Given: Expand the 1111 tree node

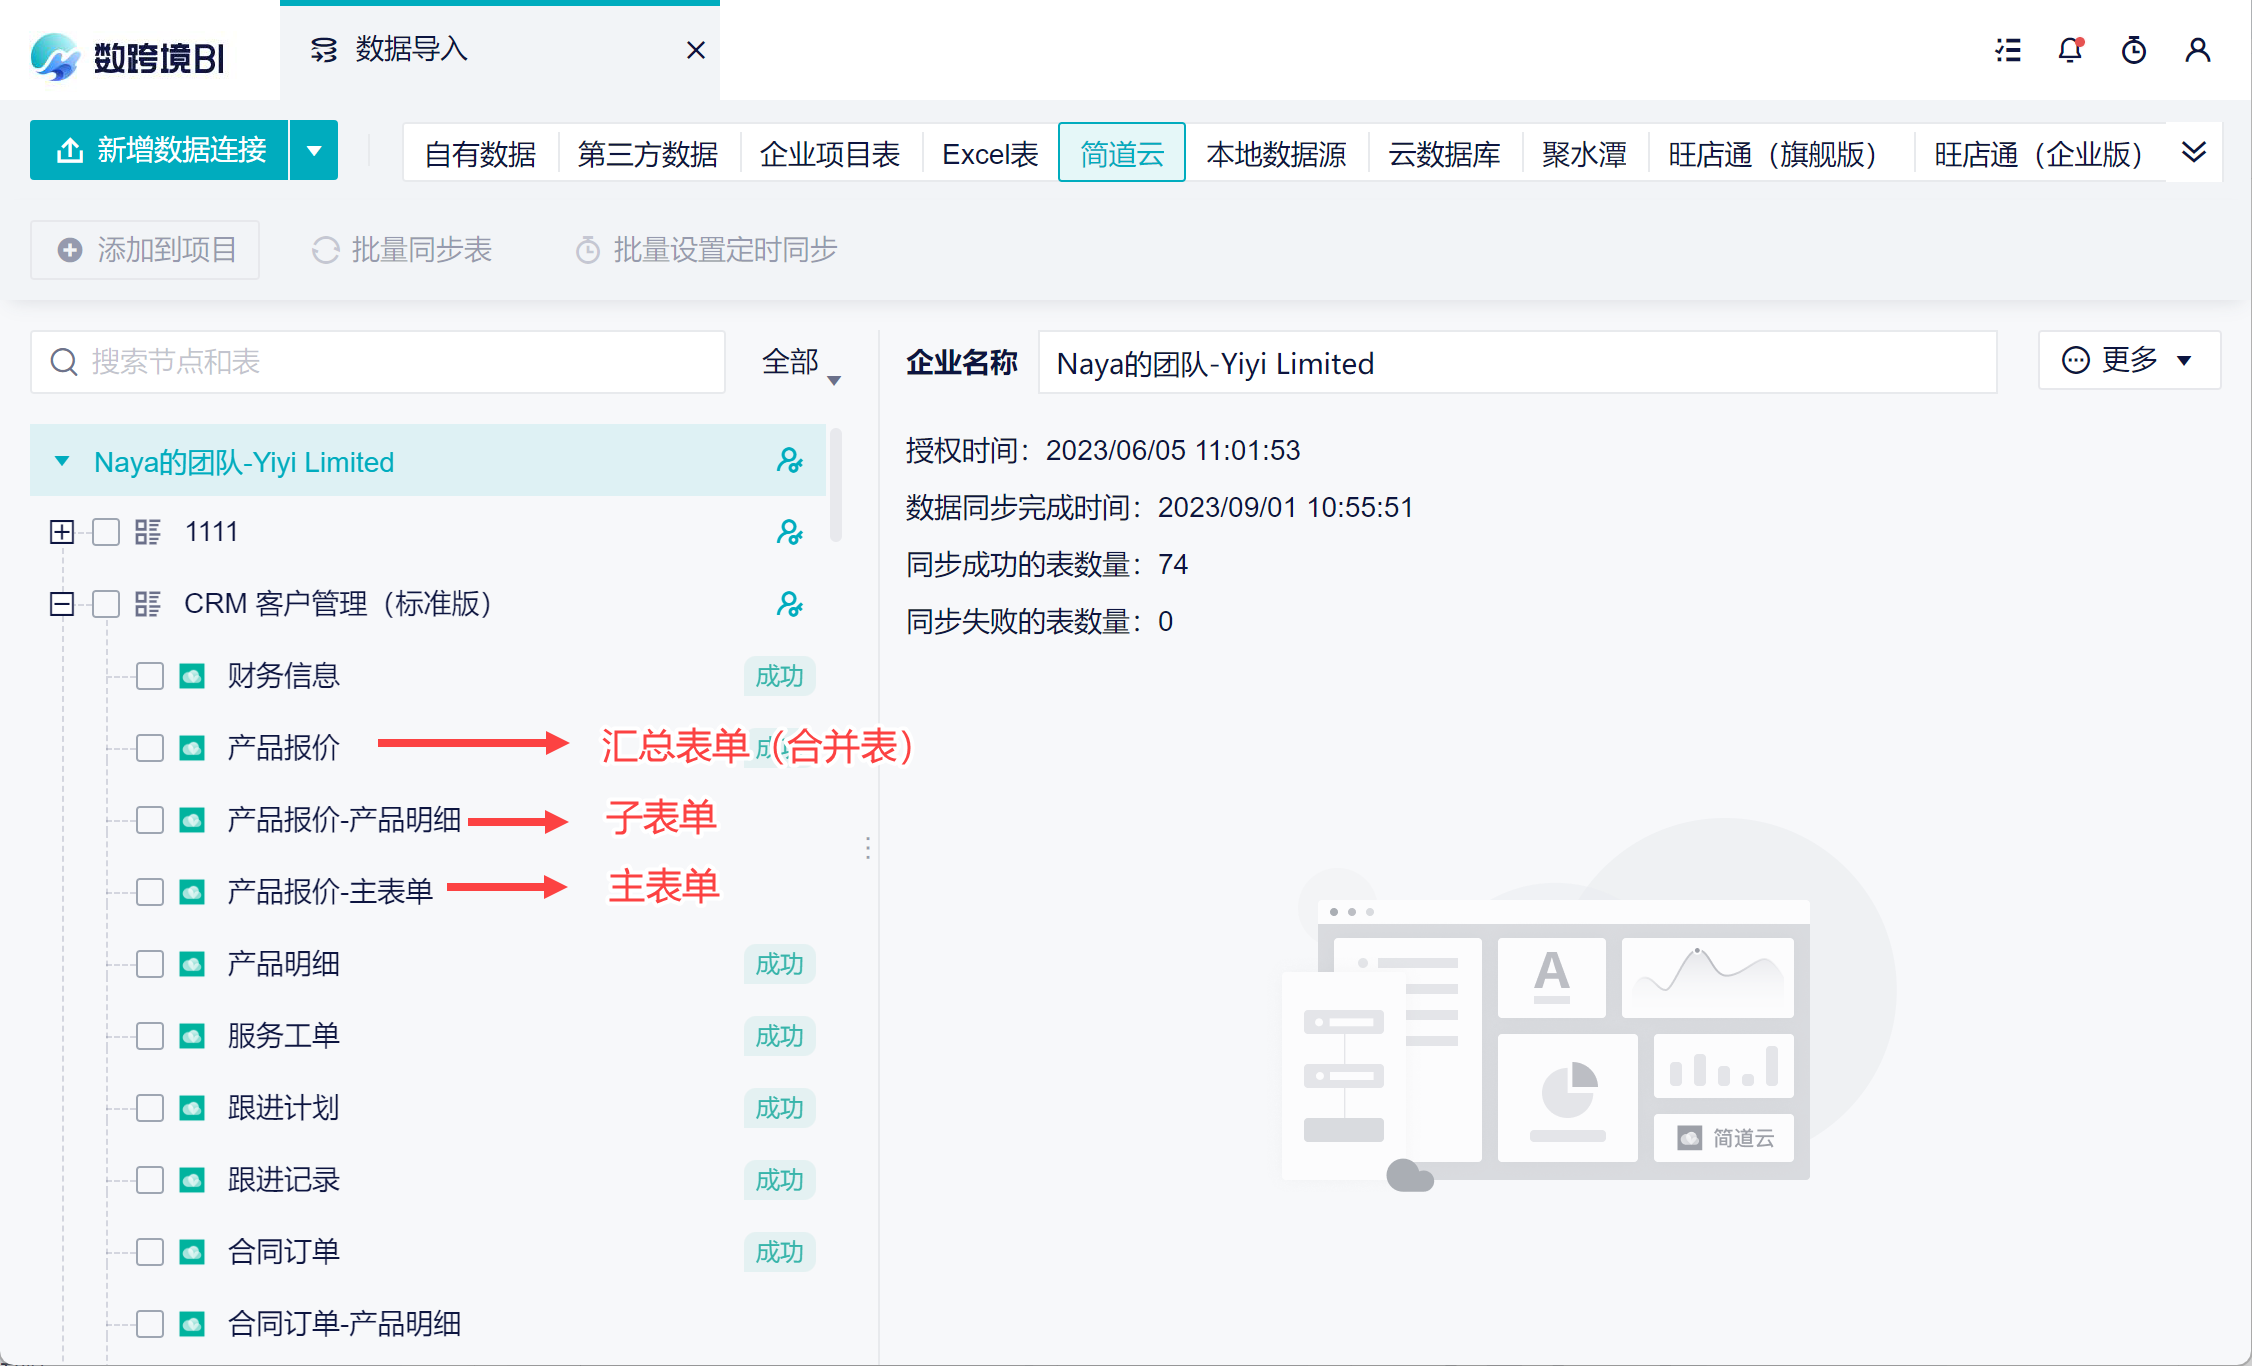Looking at the screenshot, I should pyautogui.click(x=62, y=532).
